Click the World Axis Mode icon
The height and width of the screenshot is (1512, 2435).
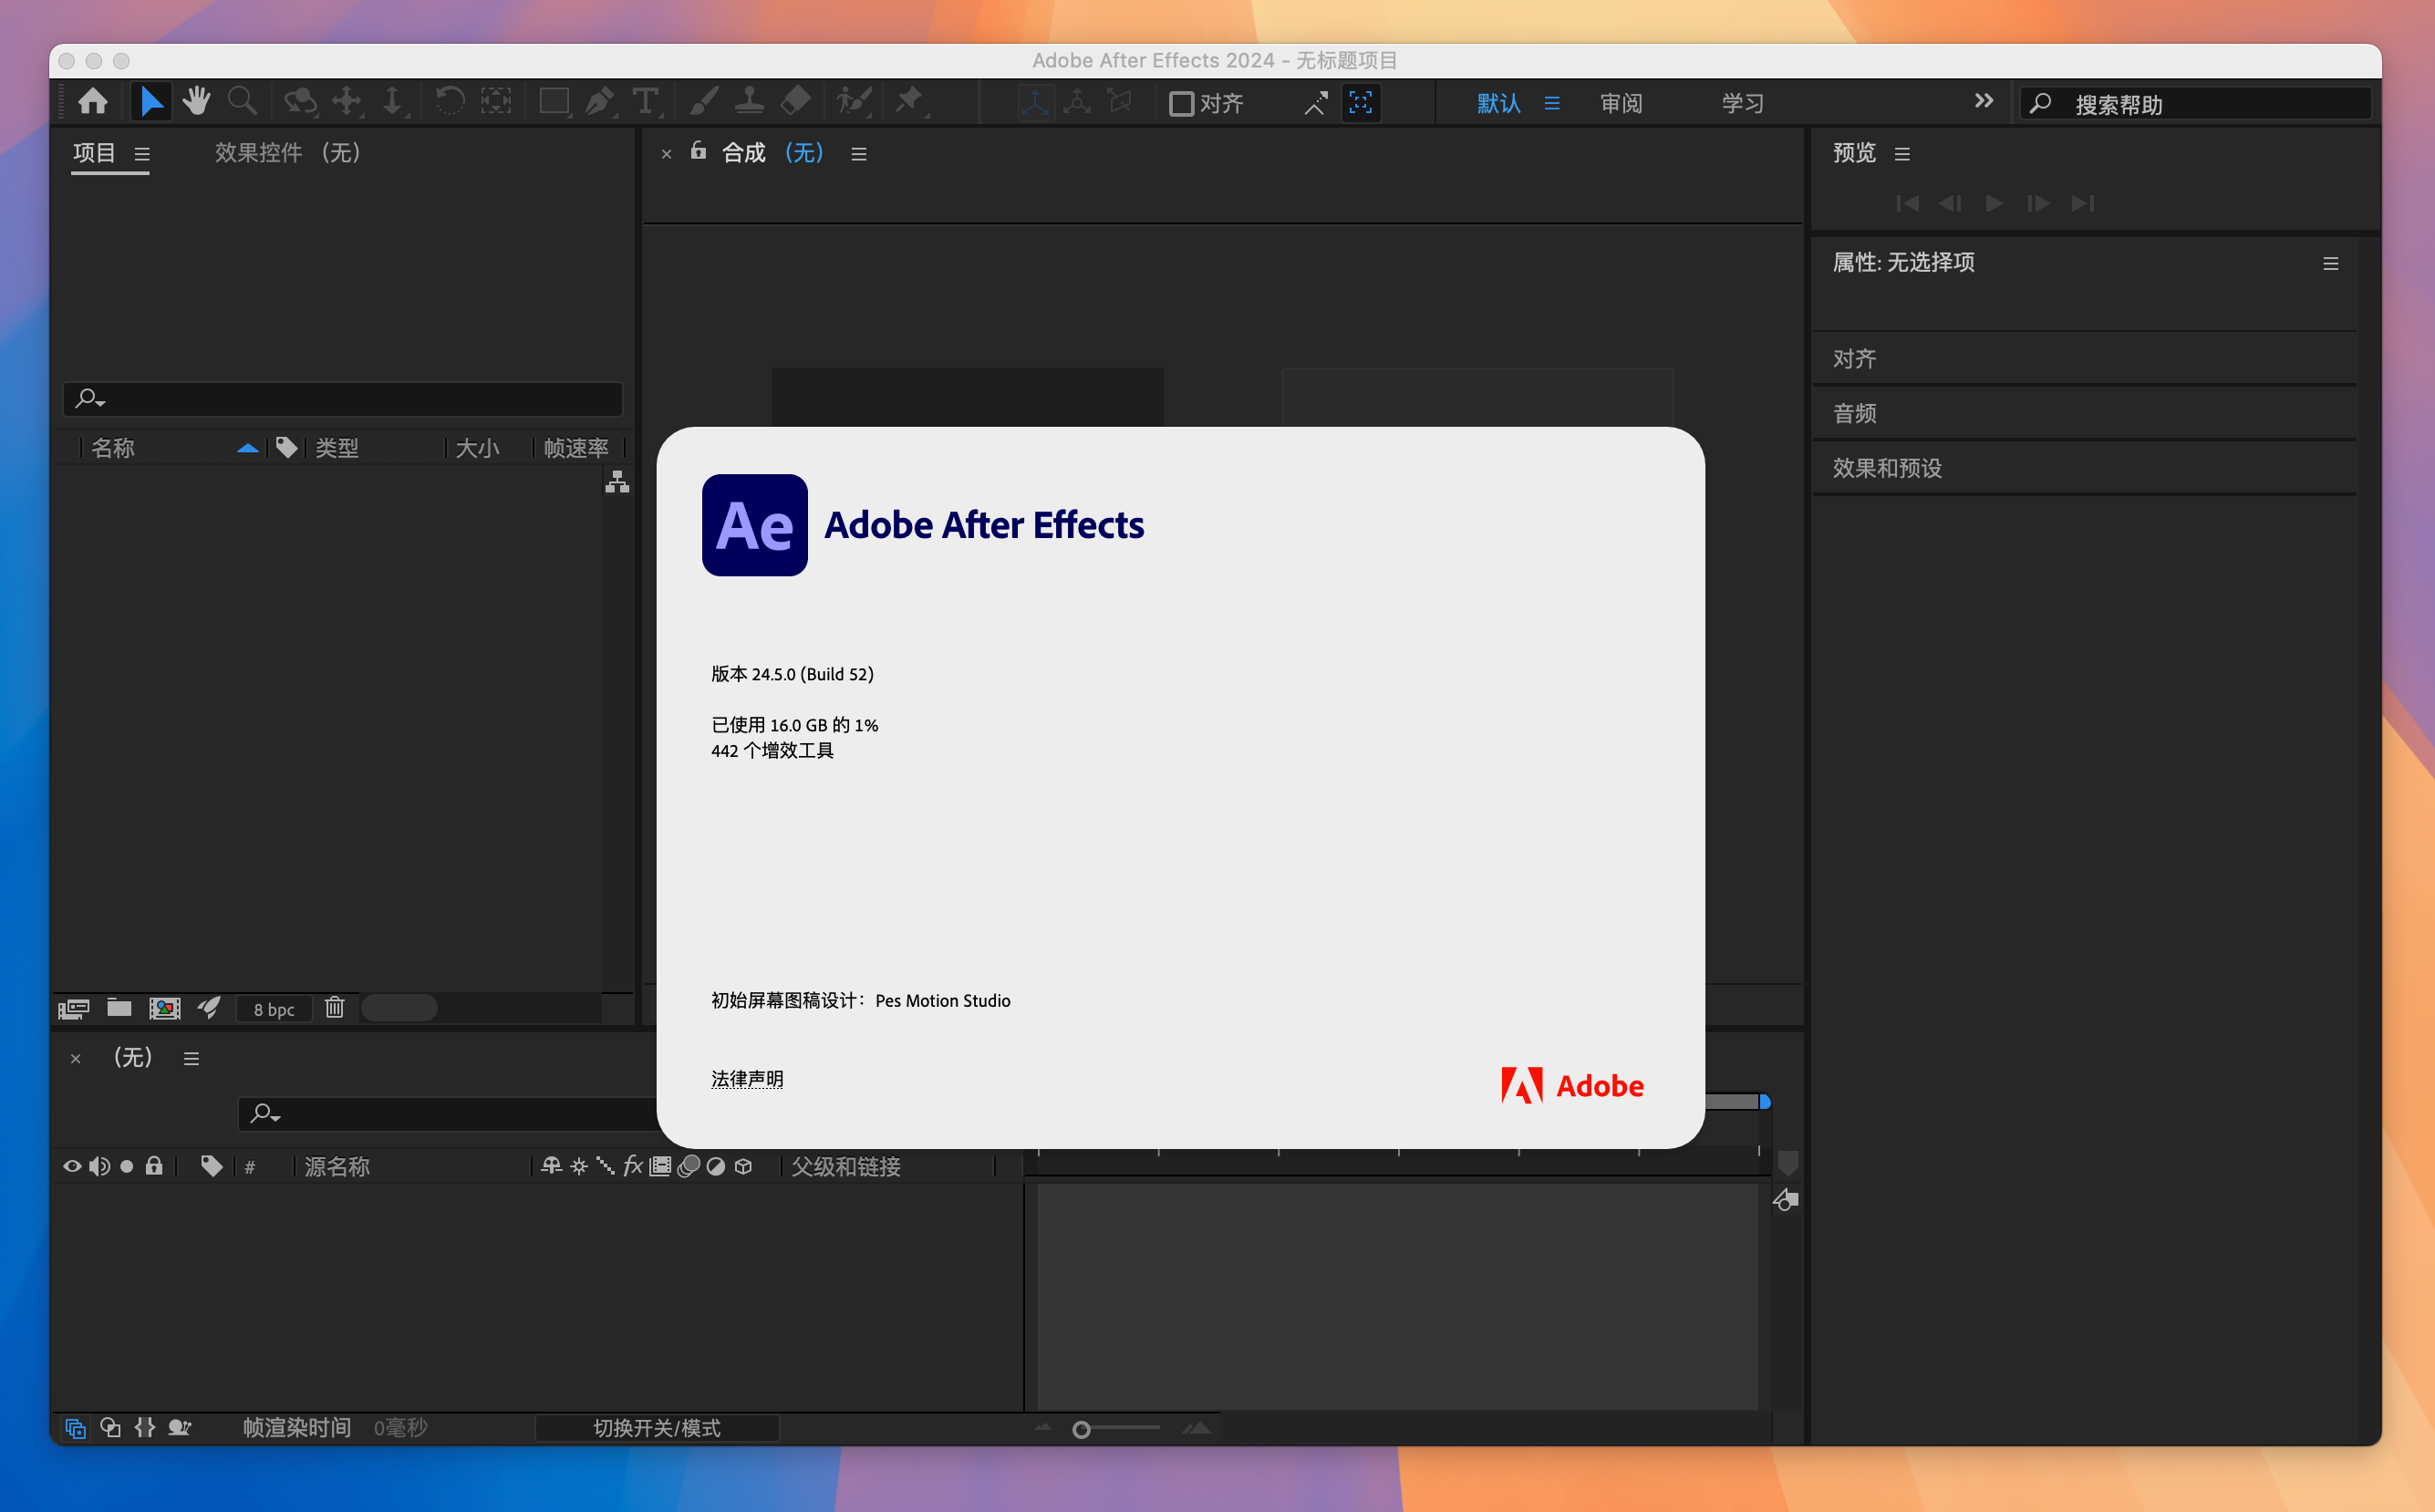1077,102
